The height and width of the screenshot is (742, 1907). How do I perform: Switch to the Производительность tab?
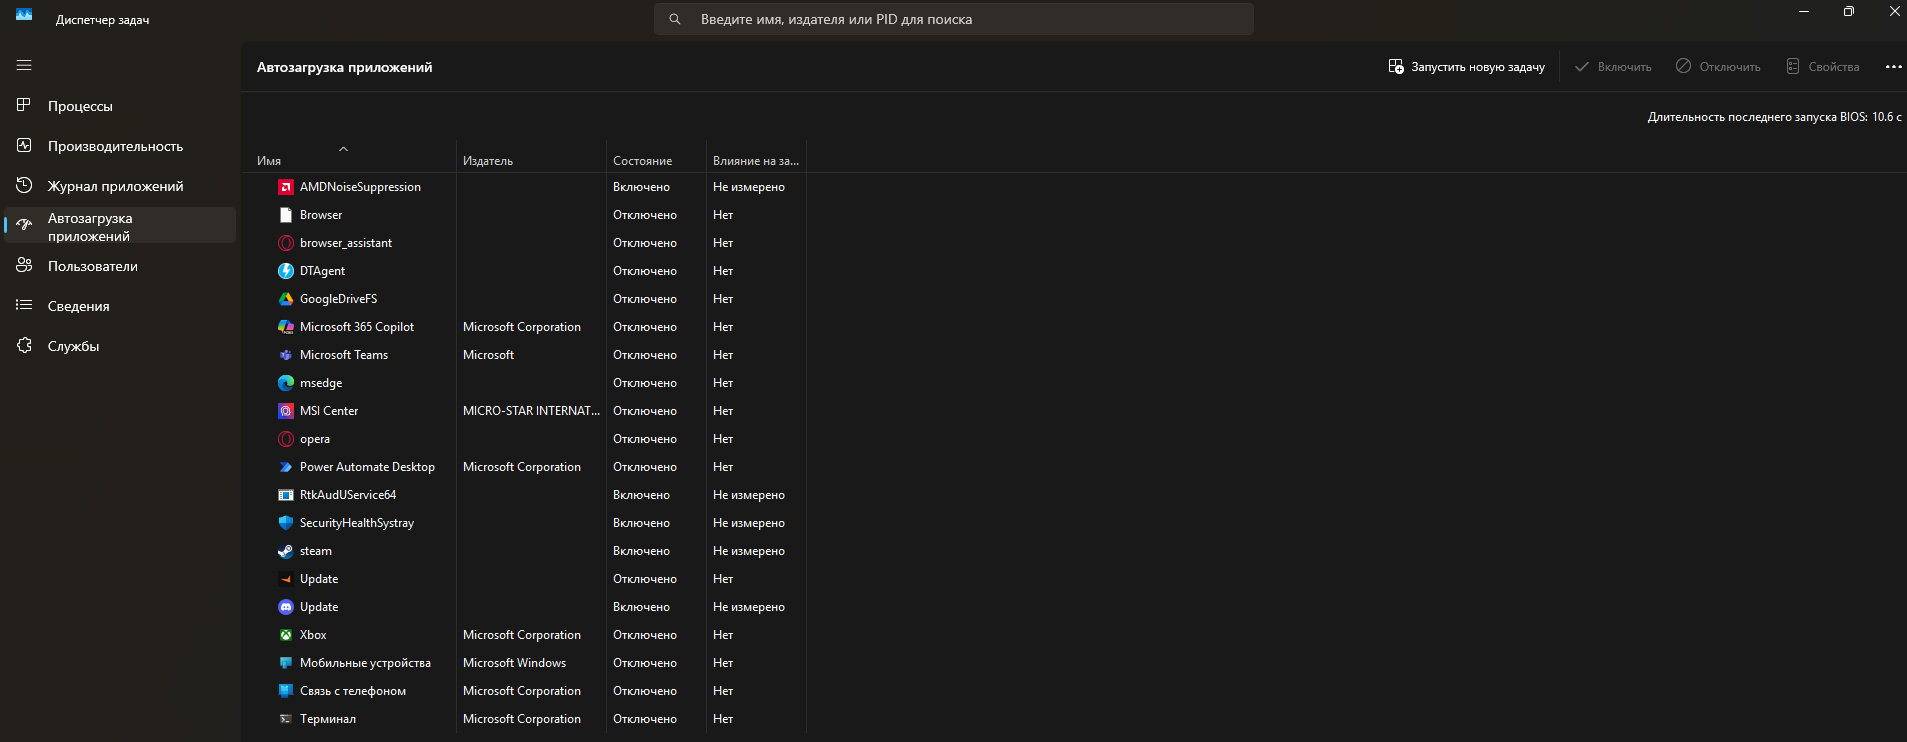pos(115,146)
